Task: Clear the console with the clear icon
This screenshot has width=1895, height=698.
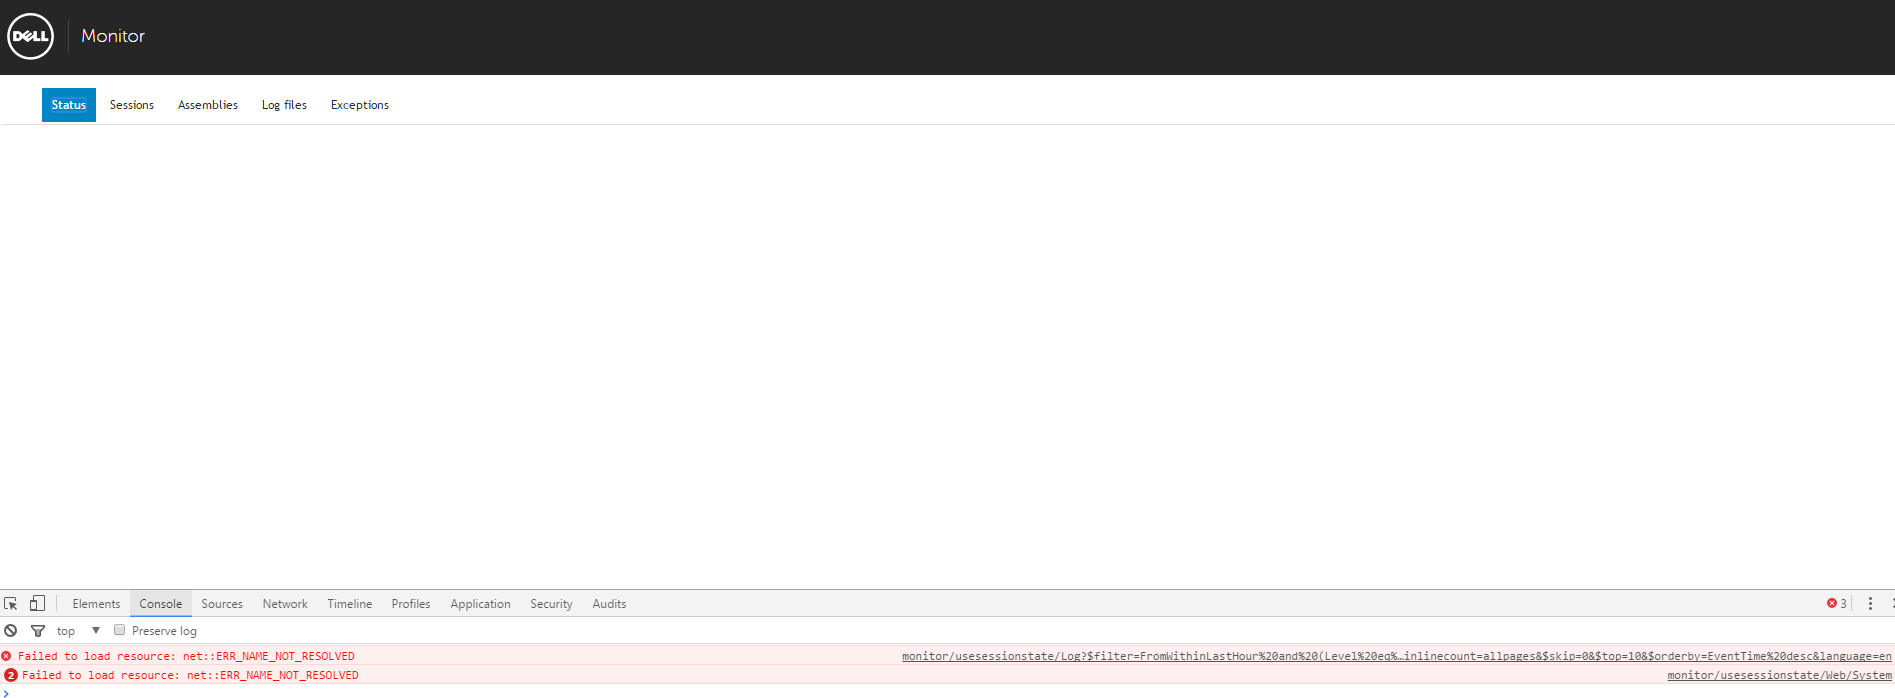Action: click(x=11, y=631)
